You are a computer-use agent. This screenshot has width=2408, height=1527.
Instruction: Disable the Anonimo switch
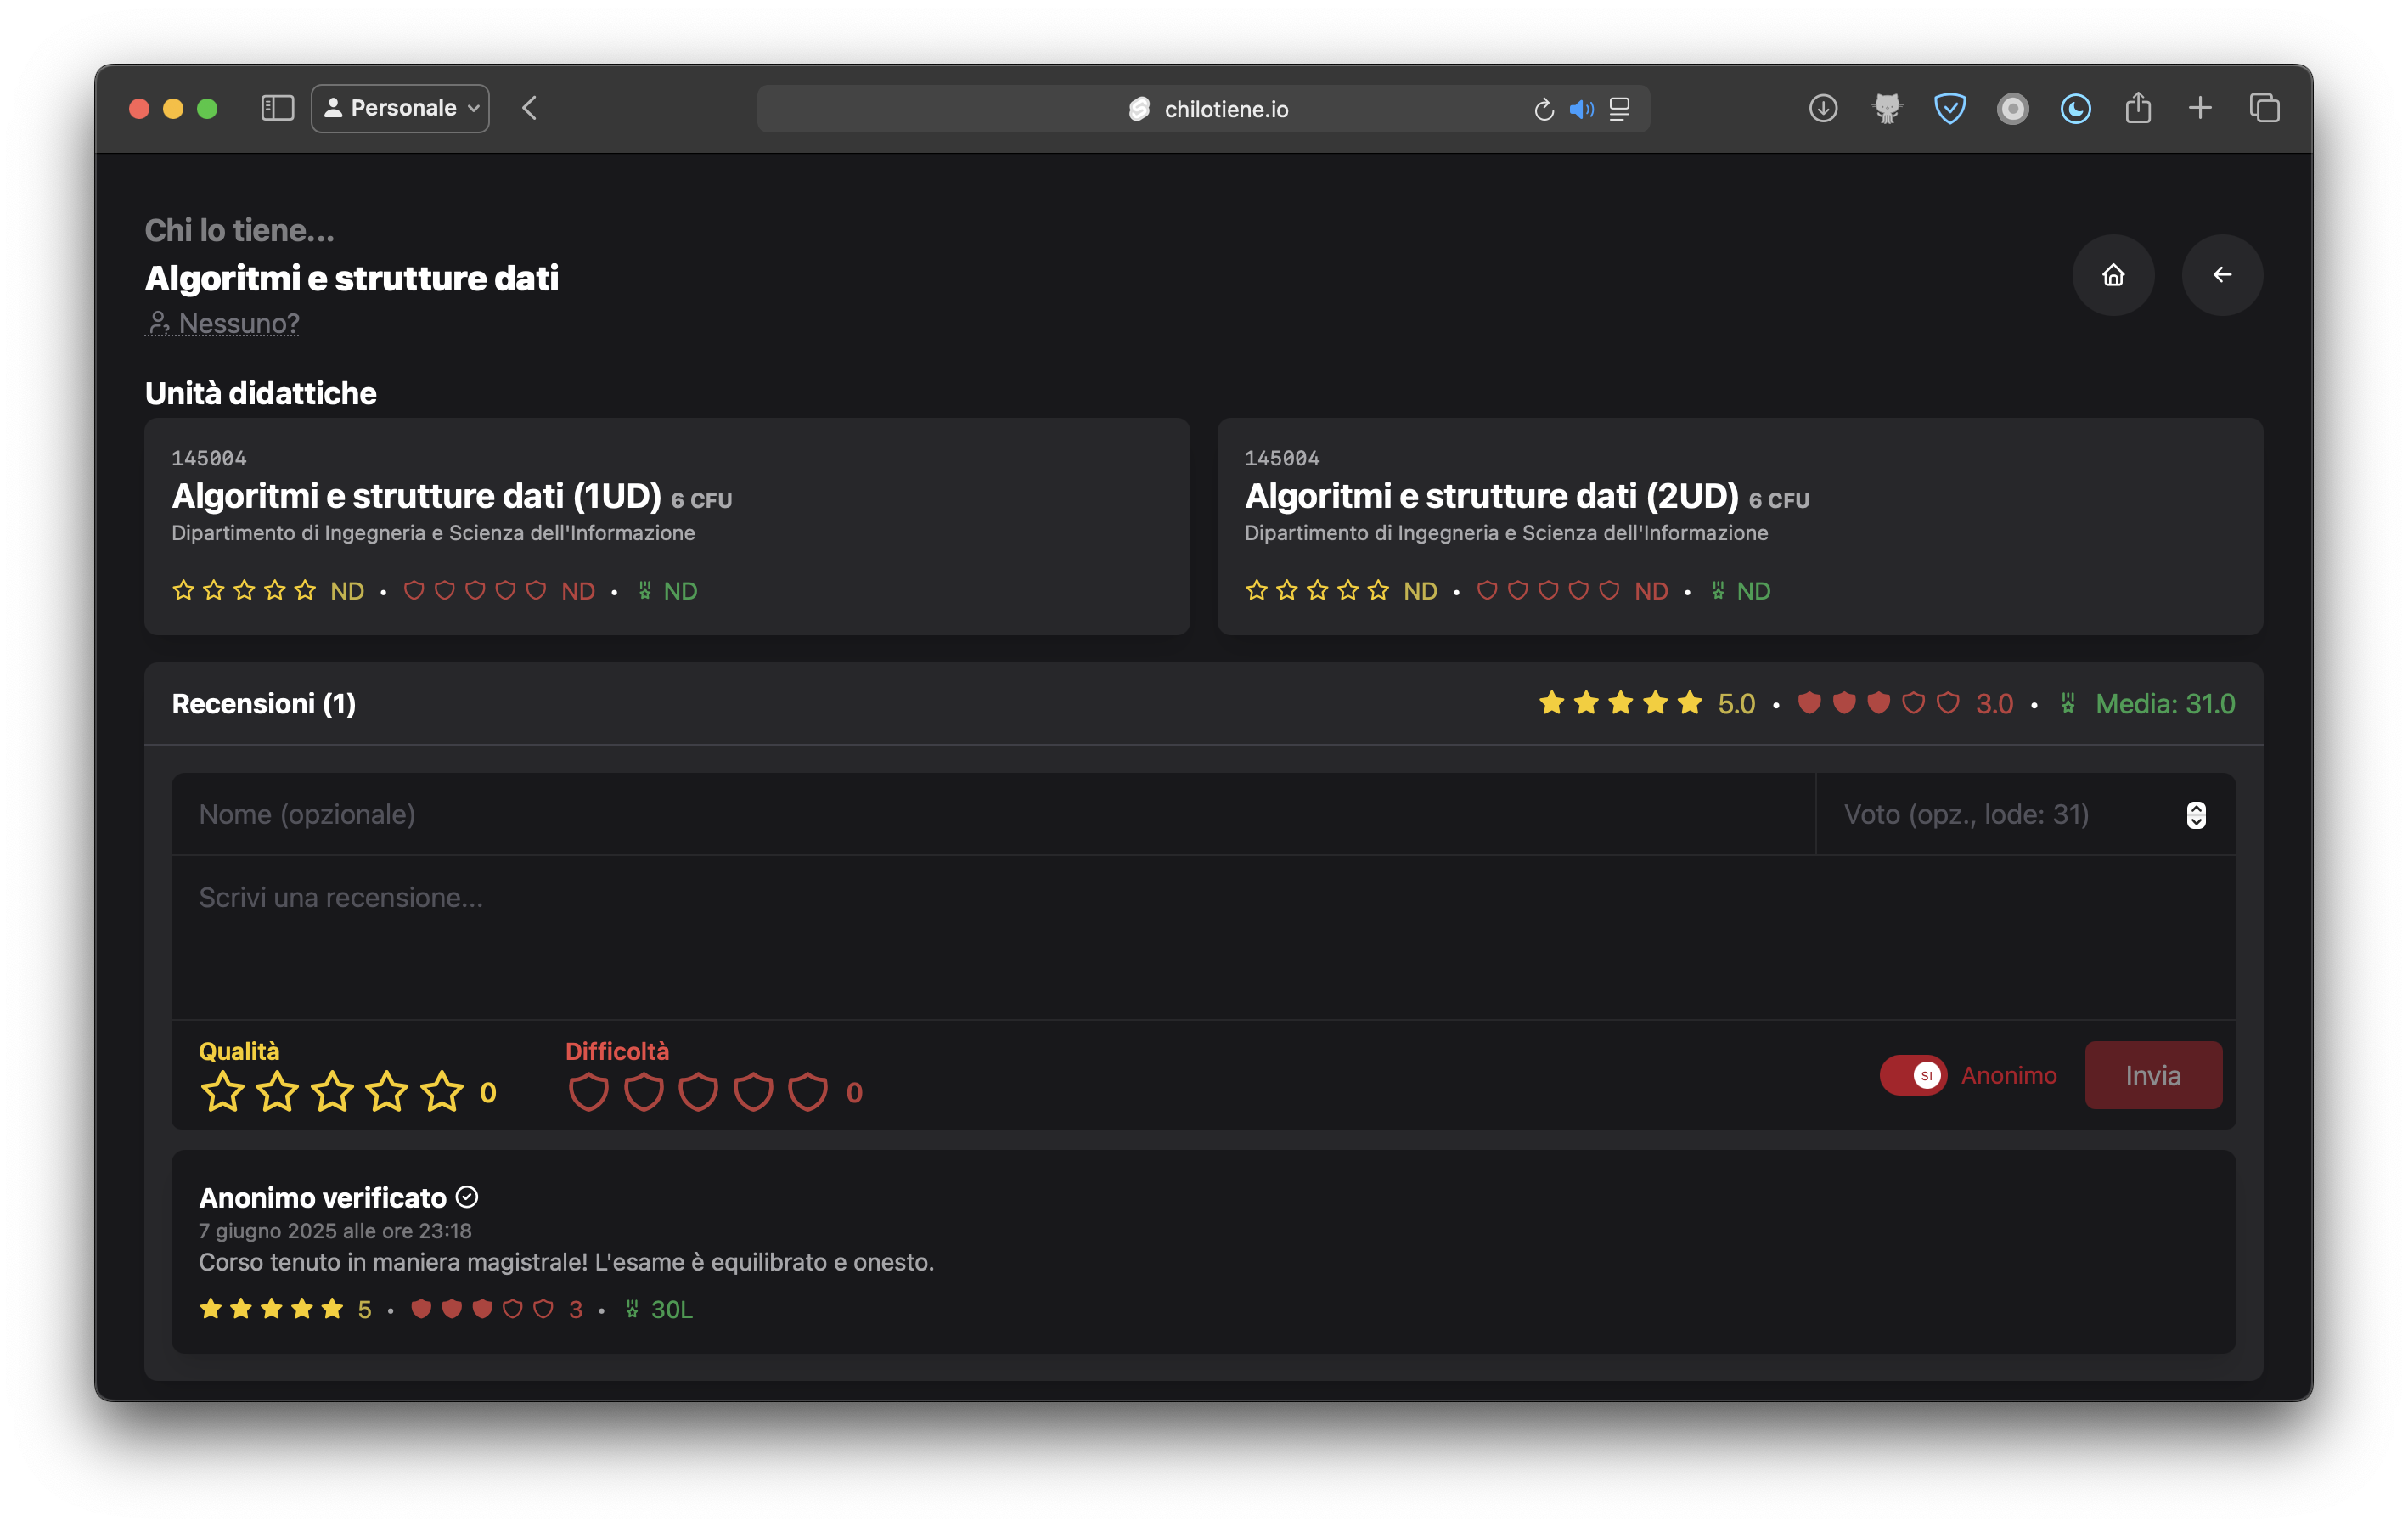[x=1912, y=1075]
